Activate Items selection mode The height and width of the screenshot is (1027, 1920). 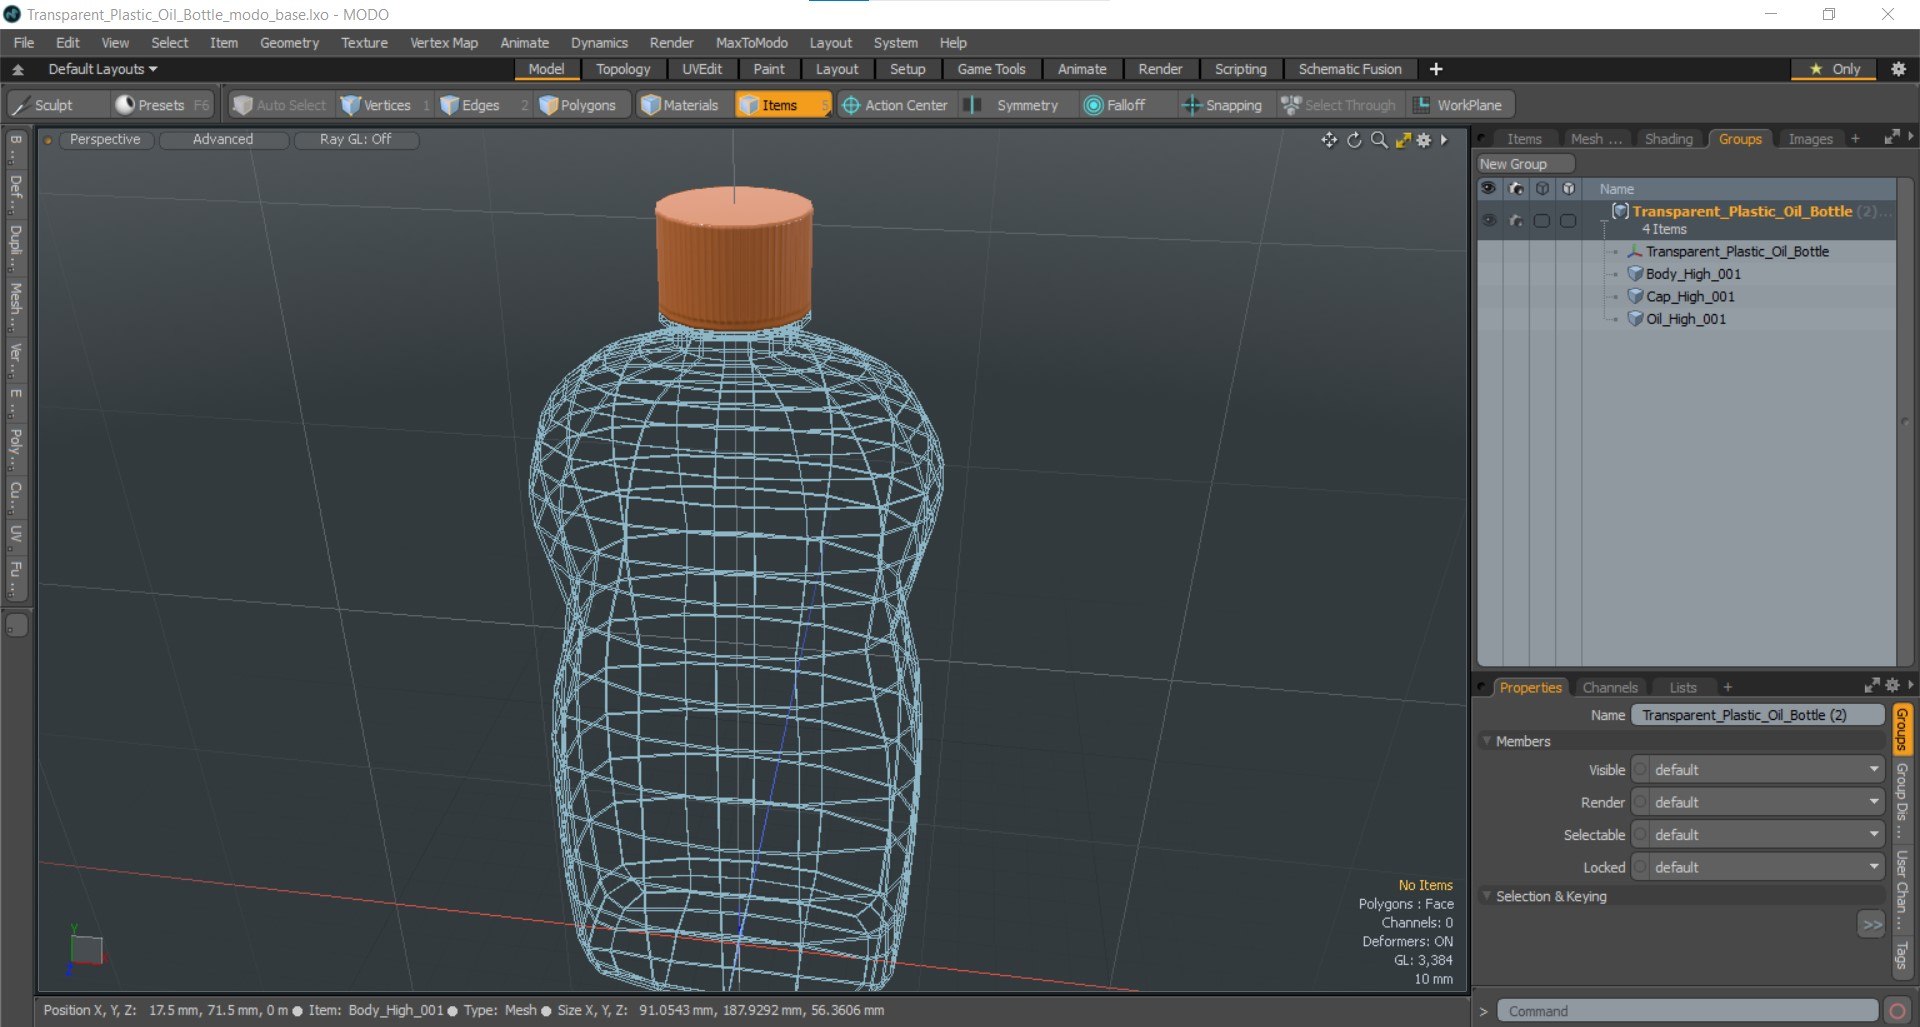tap(782, 105)
